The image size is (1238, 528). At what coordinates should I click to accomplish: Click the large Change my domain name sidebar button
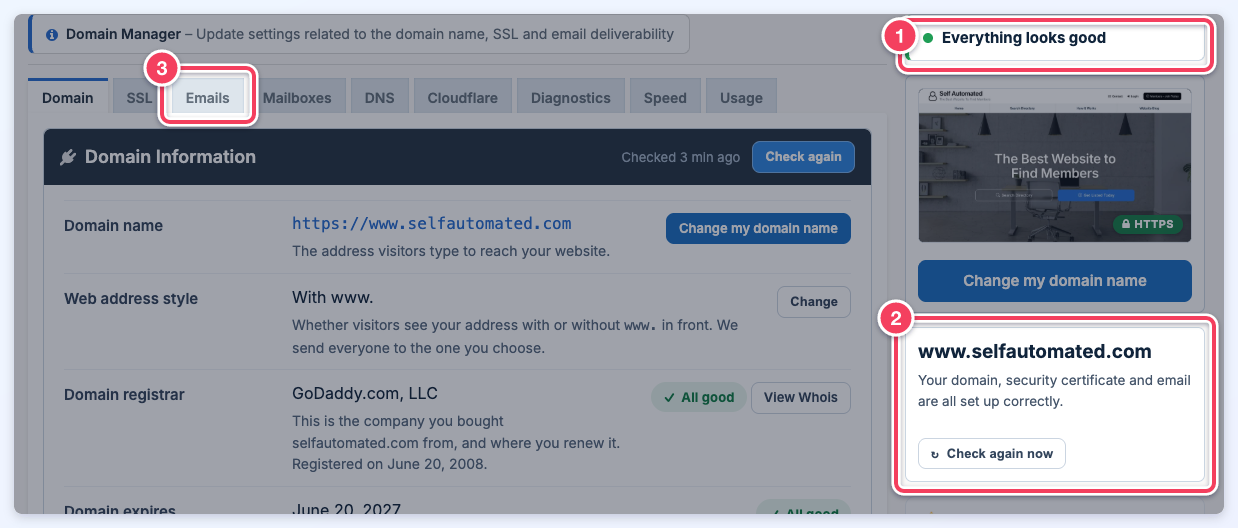[x=1055, y=281]
